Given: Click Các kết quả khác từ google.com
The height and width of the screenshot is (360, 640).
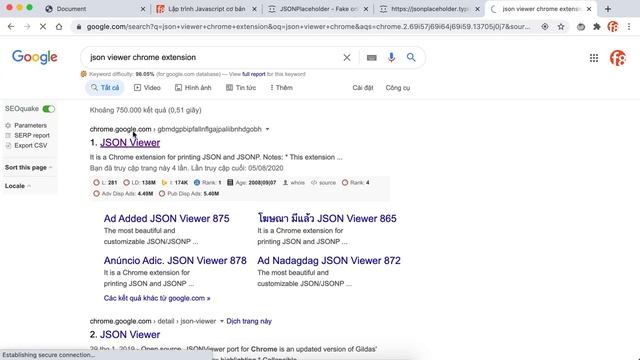Looking at the screenshot, I should 157,298.
